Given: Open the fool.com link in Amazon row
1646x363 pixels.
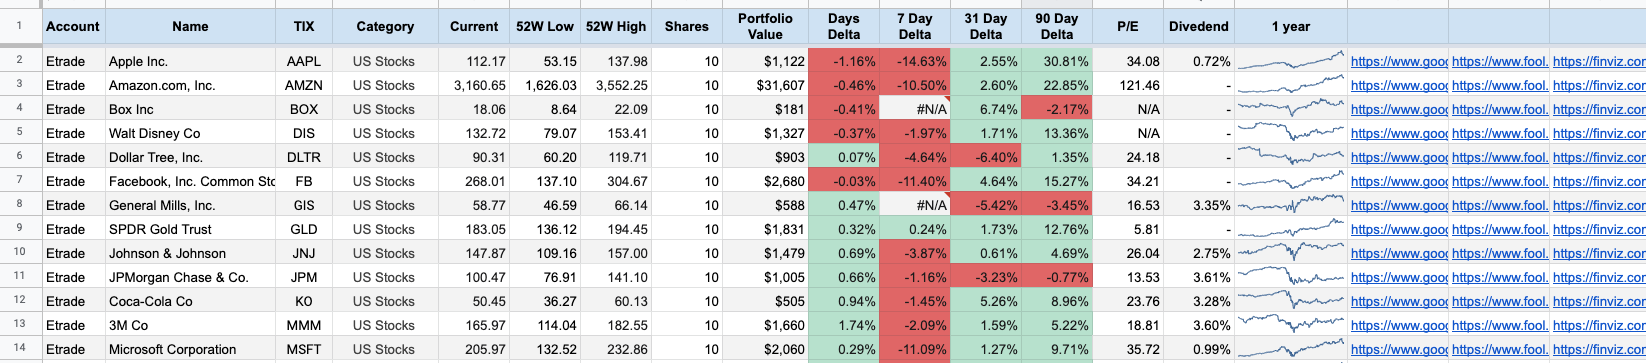Looking at the screenshot, I should click(1499, 85).
